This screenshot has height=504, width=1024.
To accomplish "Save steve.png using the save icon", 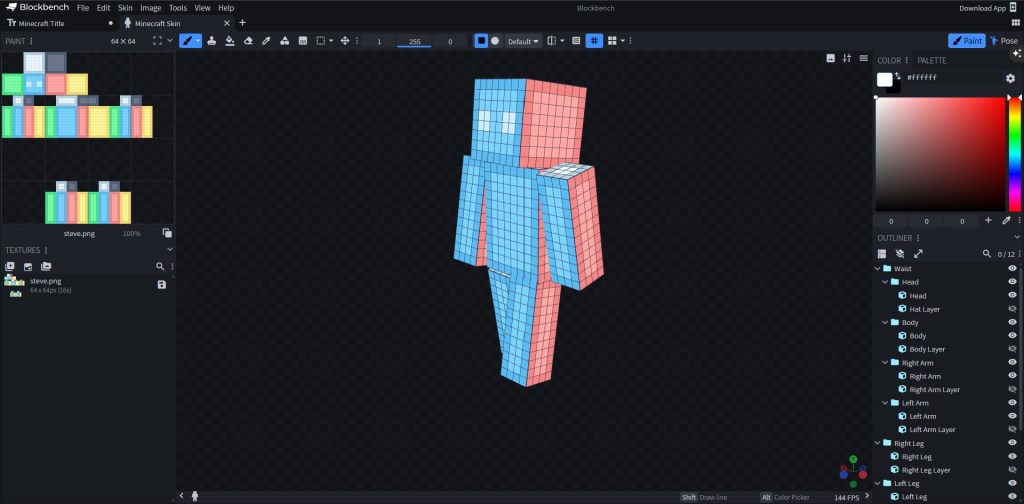I will 162,285.
